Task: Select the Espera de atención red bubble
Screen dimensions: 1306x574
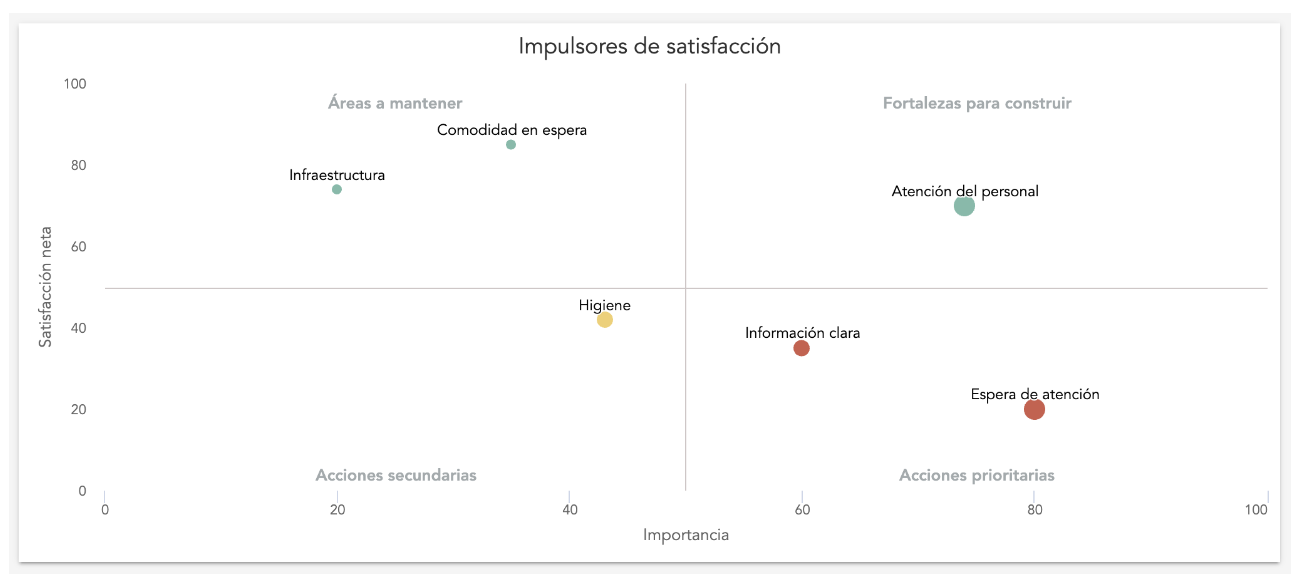Action: coord(1034,409)
